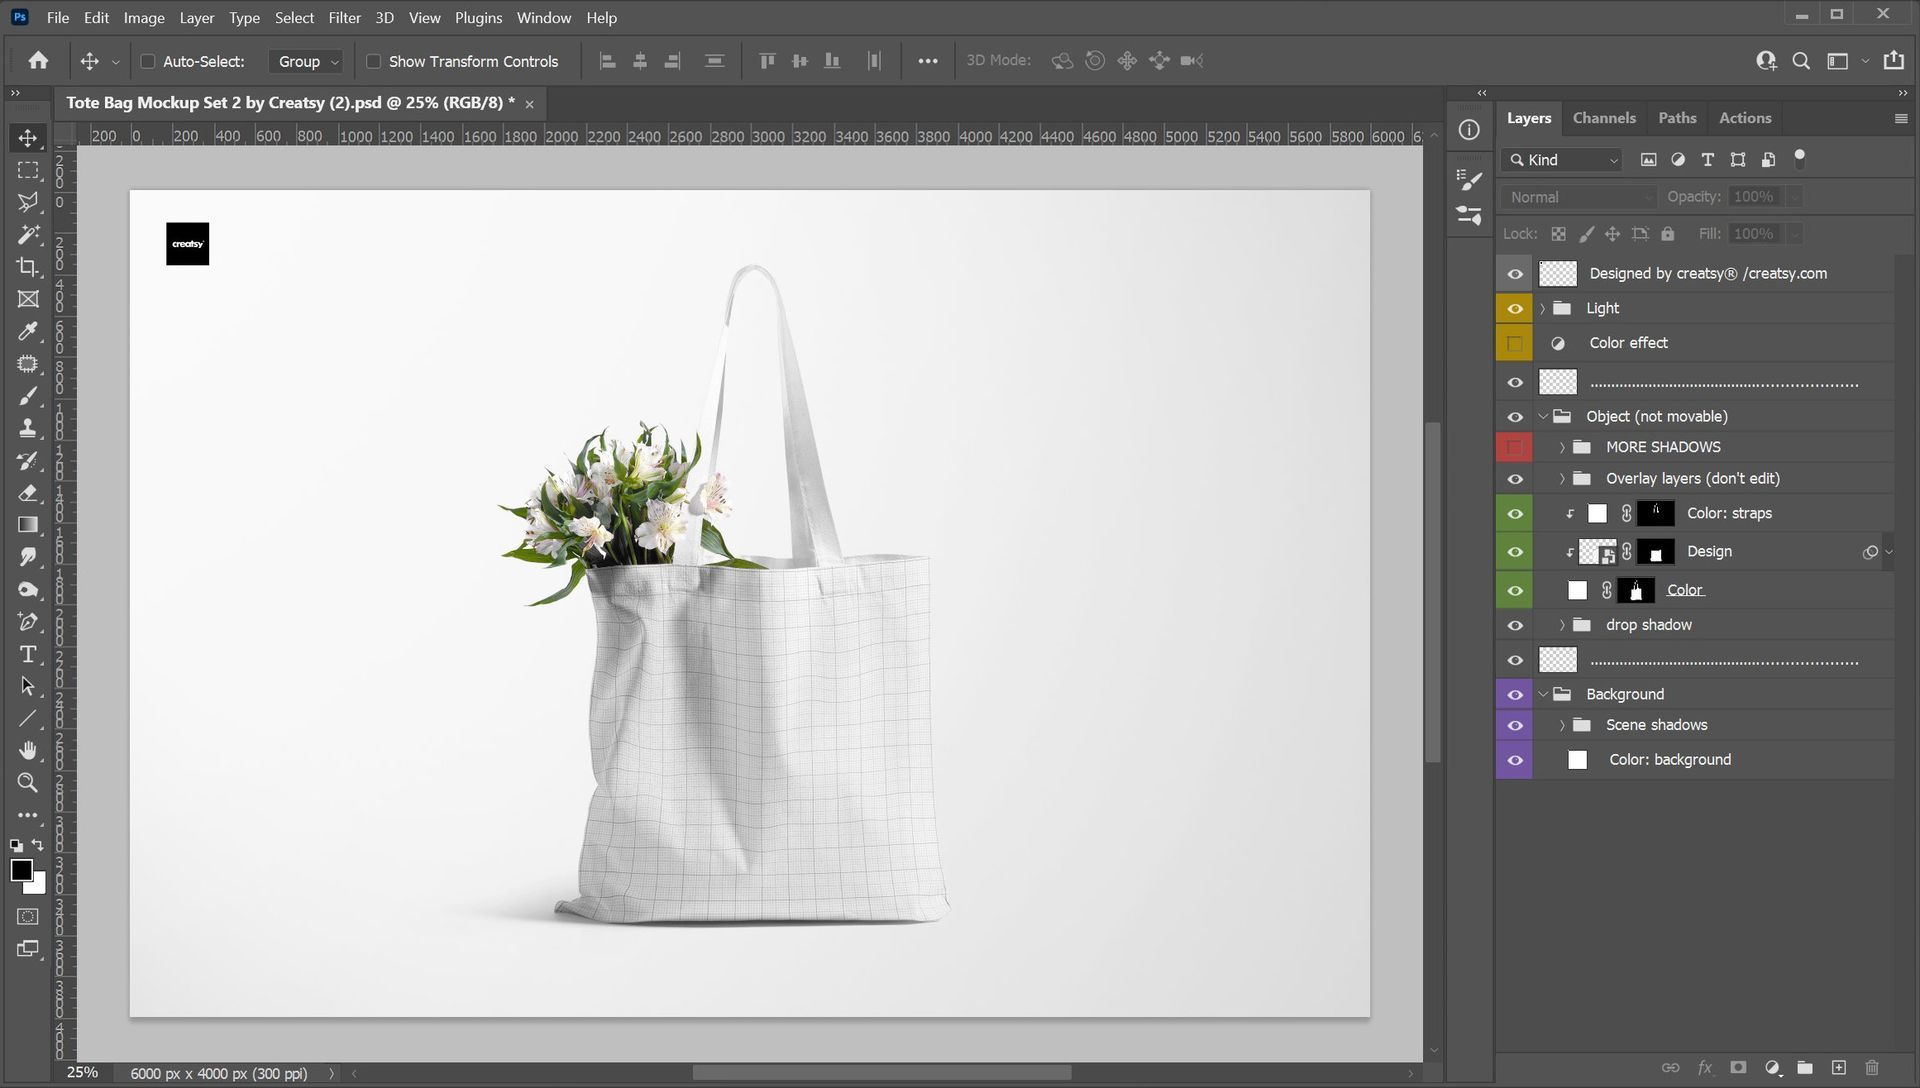Image resolution: width=1920 pixels, height=1088 pixels.
Task: Open the Auto-Select Group dropdown
Action: (x=305, y=61)
